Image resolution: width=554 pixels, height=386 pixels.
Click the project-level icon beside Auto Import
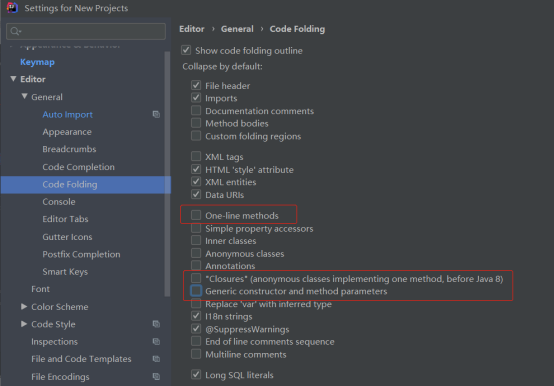(x=156, y=114)
